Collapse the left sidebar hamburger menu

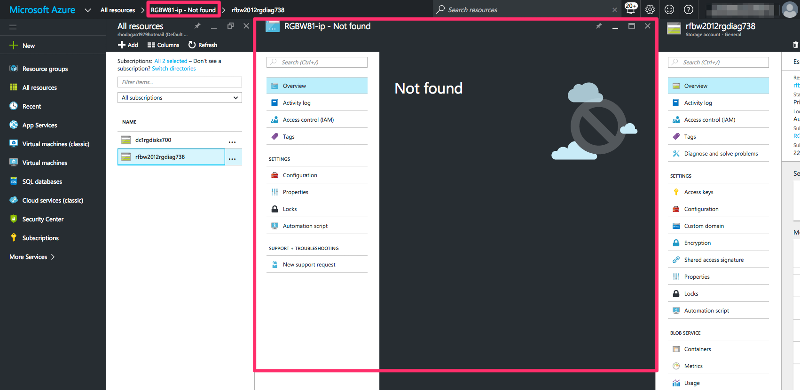[13, 27]
